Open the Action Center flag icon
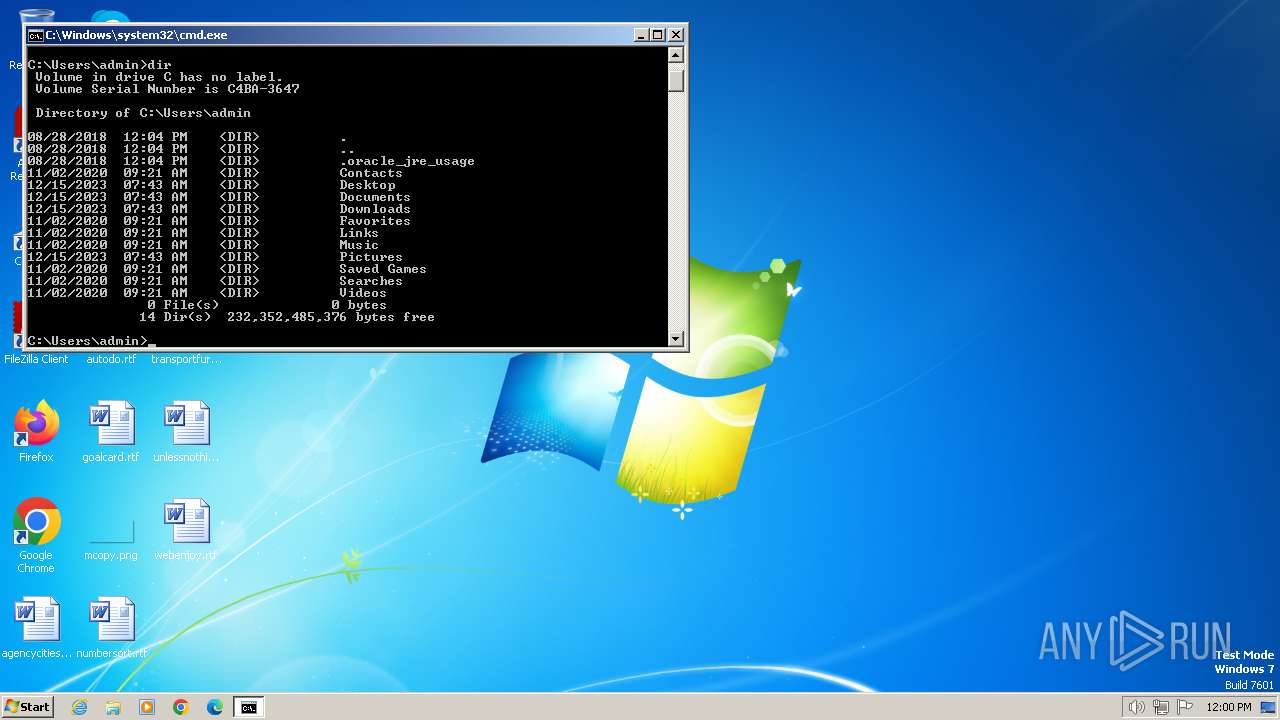This screenshot has width=1280, height=720. click(x=1185, y=707)
